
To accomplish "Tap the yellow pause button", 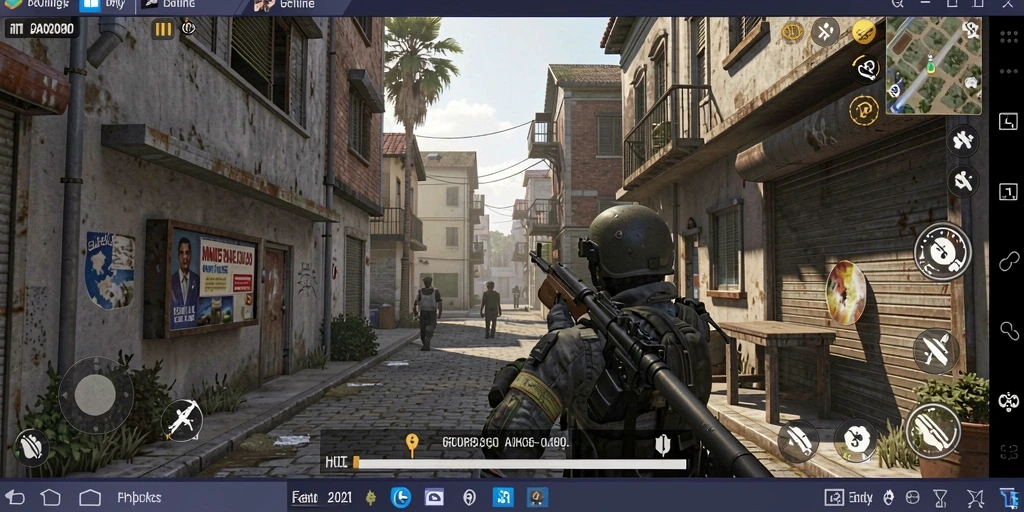I will (x=163, y=29).
